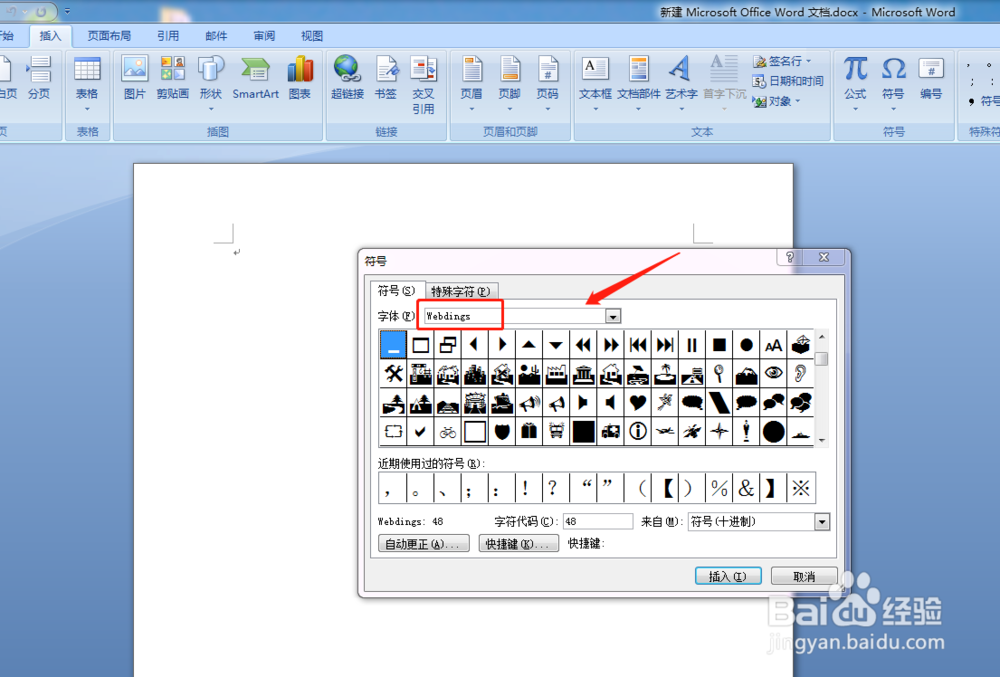Click the symbol dialog help question mark

click(x=790, y=257)
